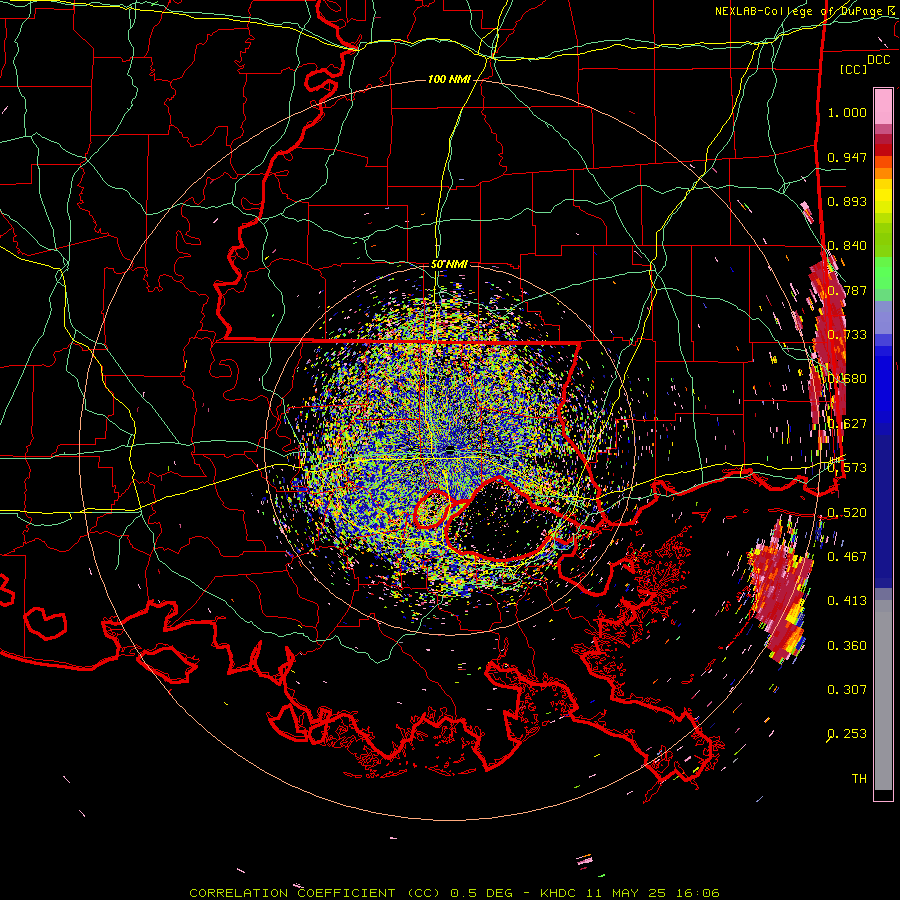Click the 0.947 legend value
The height and width of the screenshot is (900, 900).
(847, 157)
